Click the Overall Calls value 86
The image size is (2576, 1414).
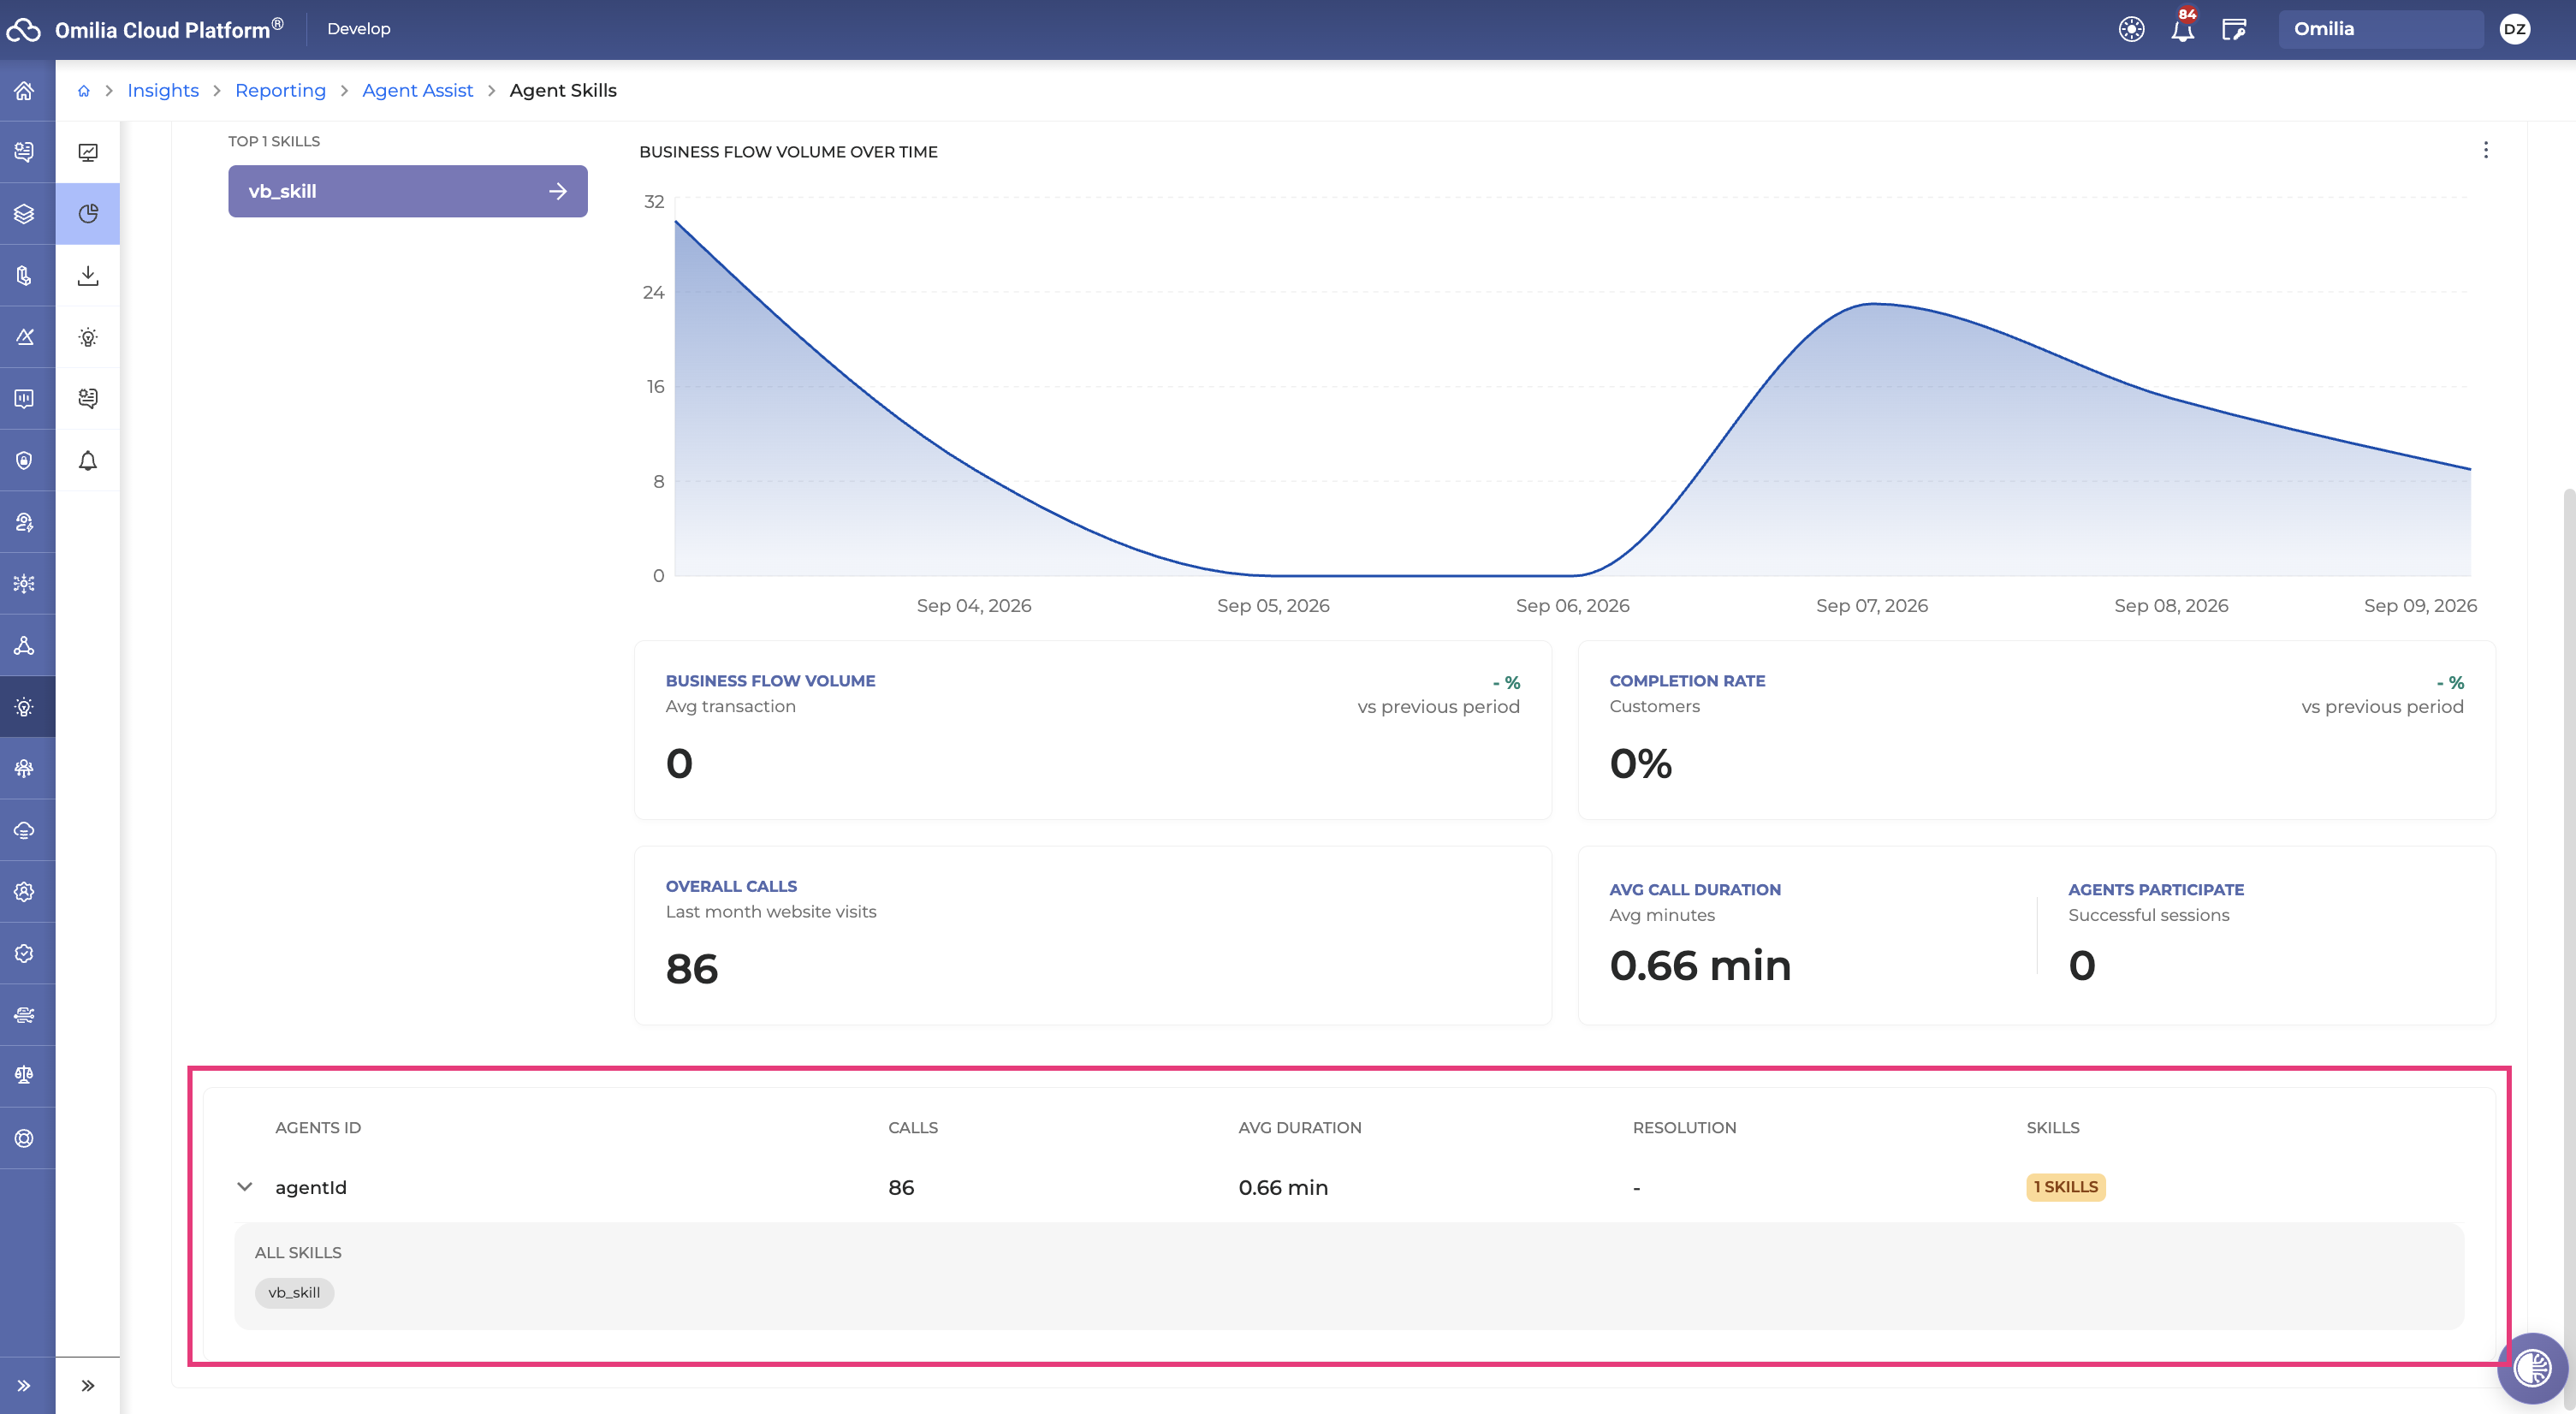(692, 969)
